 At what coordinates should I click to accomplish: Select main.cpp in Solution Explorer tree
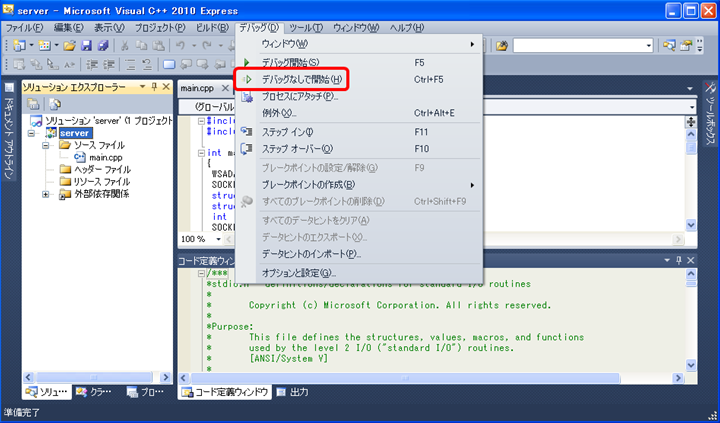[x=106, y=158]
